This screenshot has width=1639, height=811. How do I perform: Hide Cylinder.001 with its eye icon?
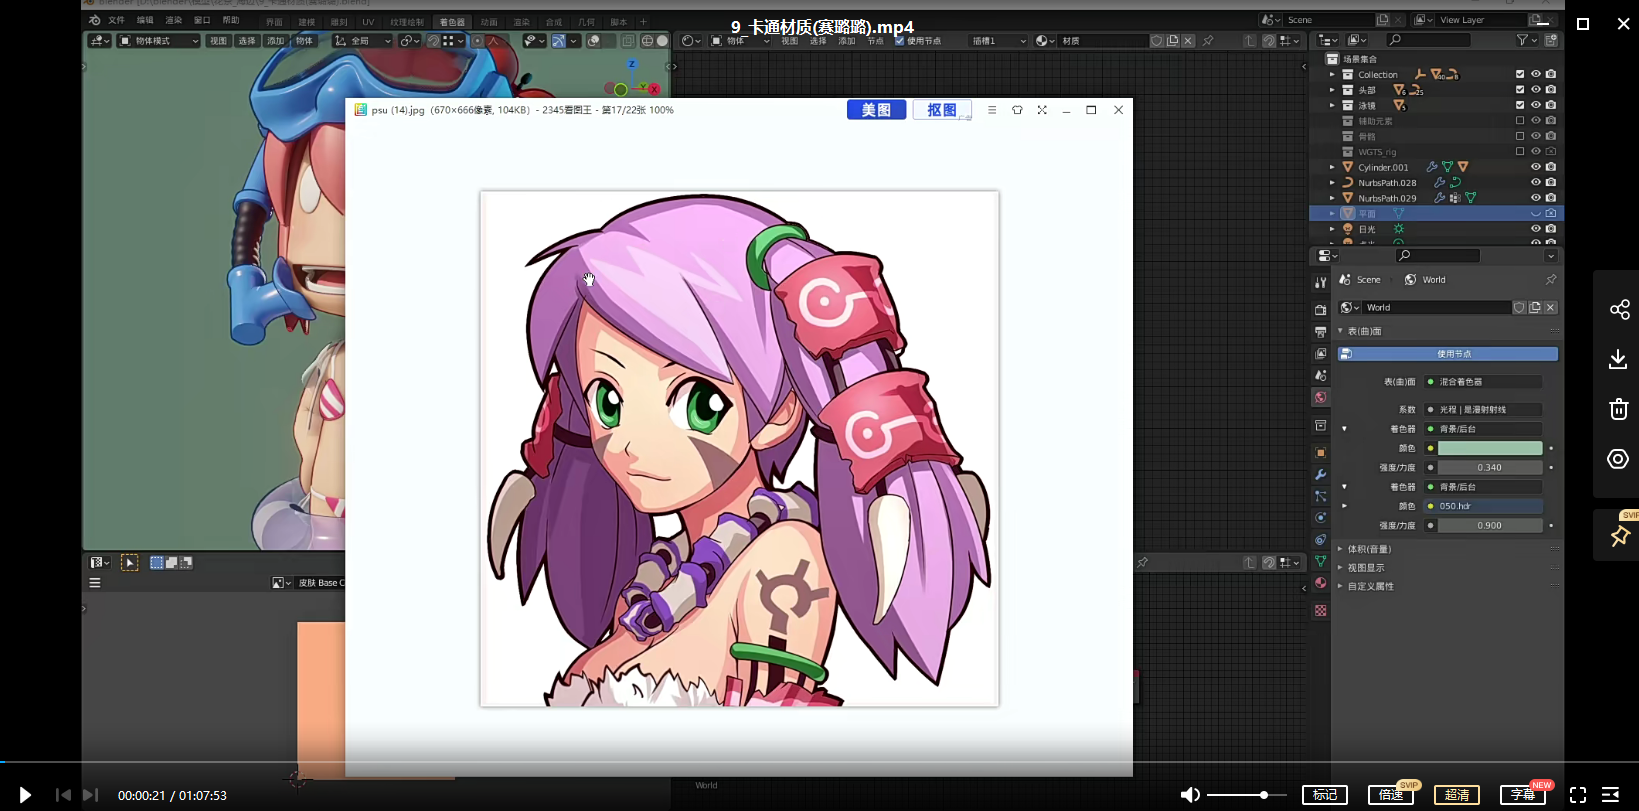point(1536,167)
